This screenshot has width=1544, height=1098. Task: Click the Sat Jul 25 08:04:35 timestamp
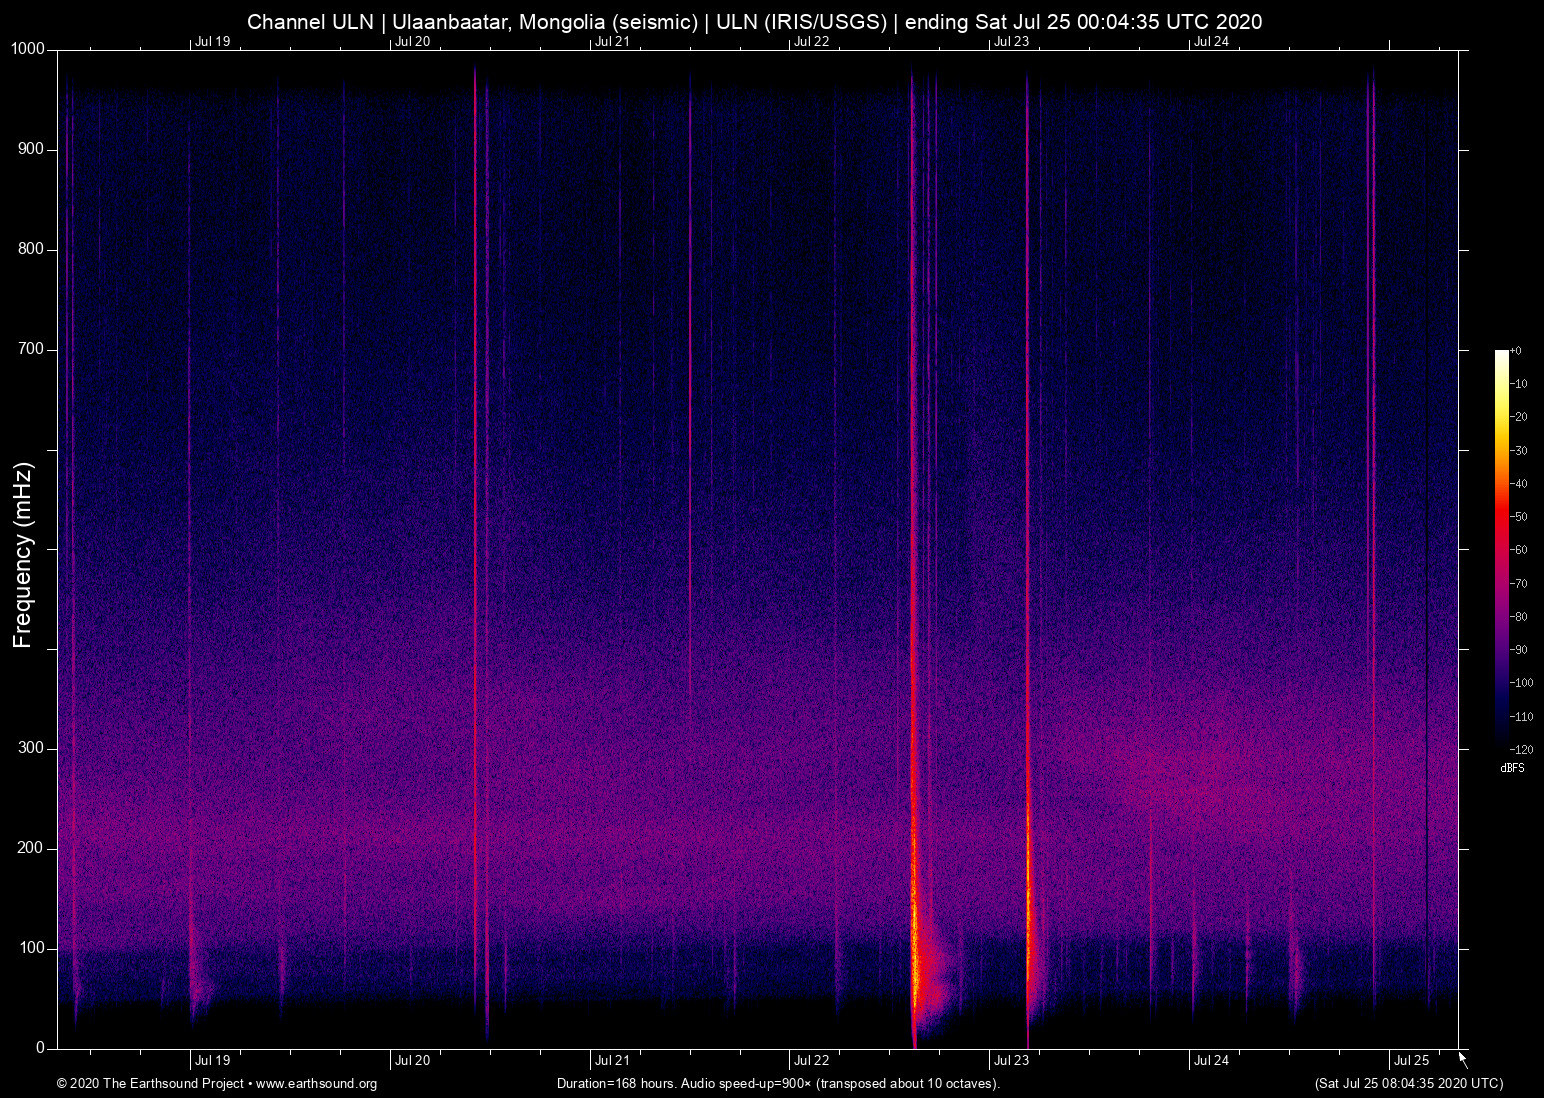click(1408, 1084)
